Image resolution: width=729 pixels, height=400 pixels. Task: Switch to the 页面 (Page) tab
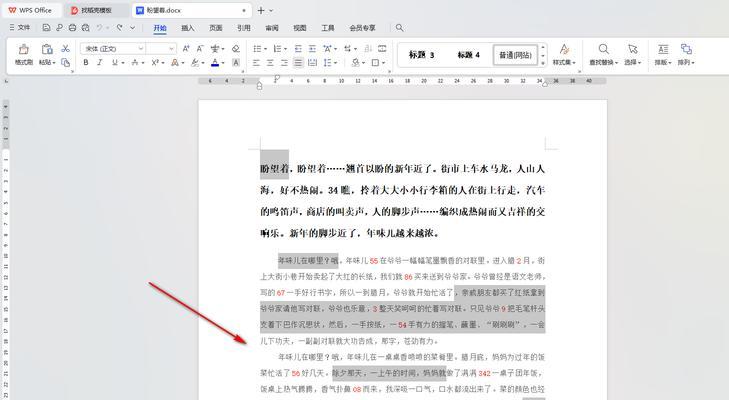pyautogui.click(x=216, y=28)
